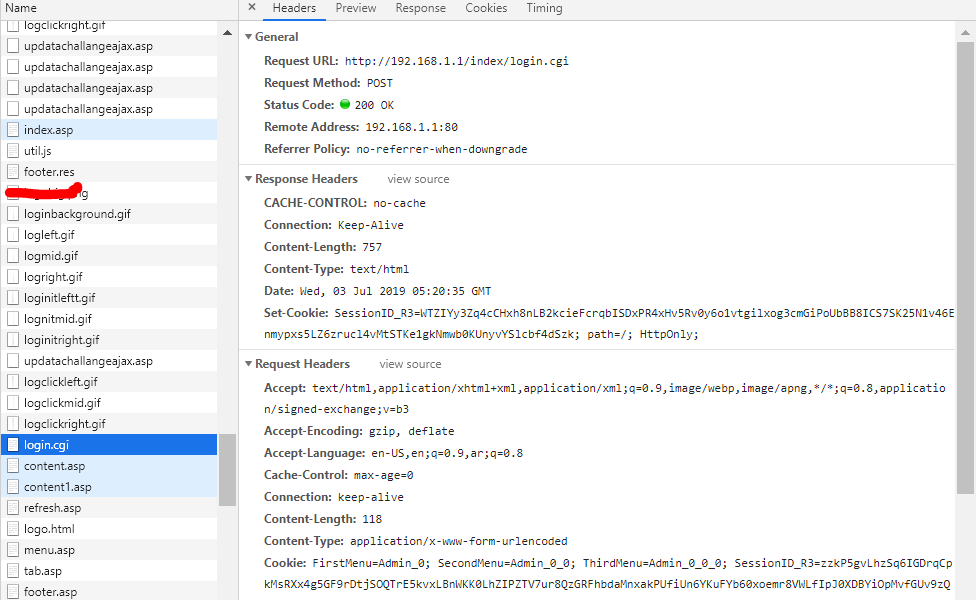Screen dimensions: 976x600
Task: Click the image icon next to loginbackground.gif
Action: (x=13, y=213)
